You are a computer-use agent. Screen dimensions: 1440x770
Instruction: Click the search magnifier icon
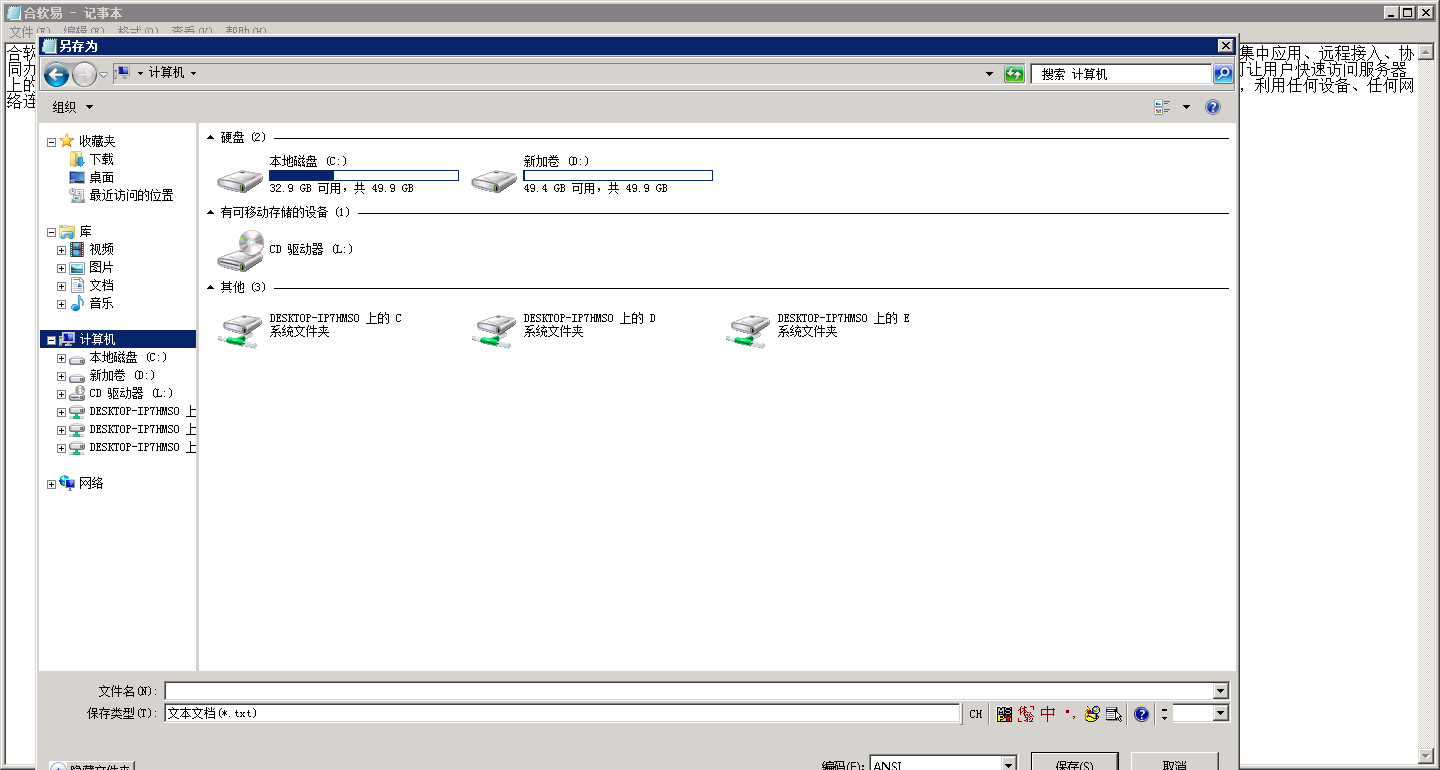pyautogui.click(x=1223, y=74)
